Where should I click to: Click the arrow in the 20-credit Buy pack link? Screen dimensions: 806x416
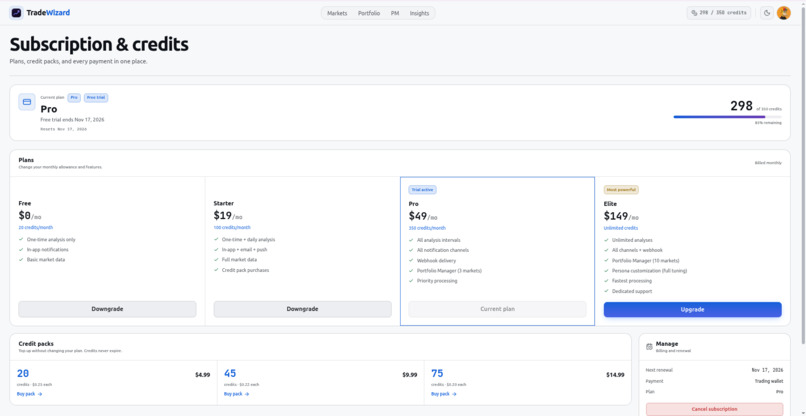coord(40,394)
